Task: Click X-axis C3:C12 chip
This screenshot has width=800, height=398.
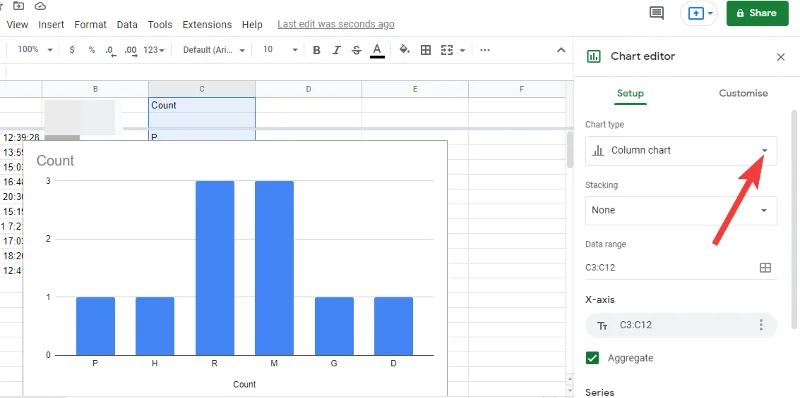Action: (681, 326)
